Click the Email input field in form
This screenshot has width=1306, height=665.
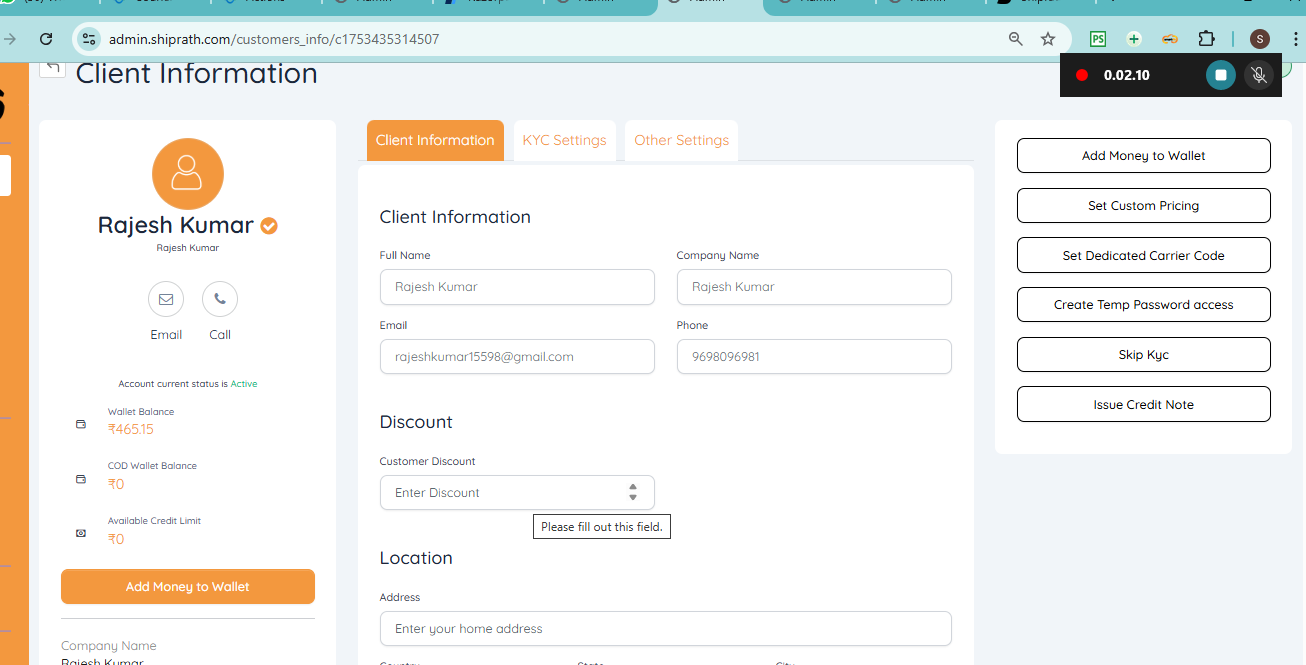517,357
